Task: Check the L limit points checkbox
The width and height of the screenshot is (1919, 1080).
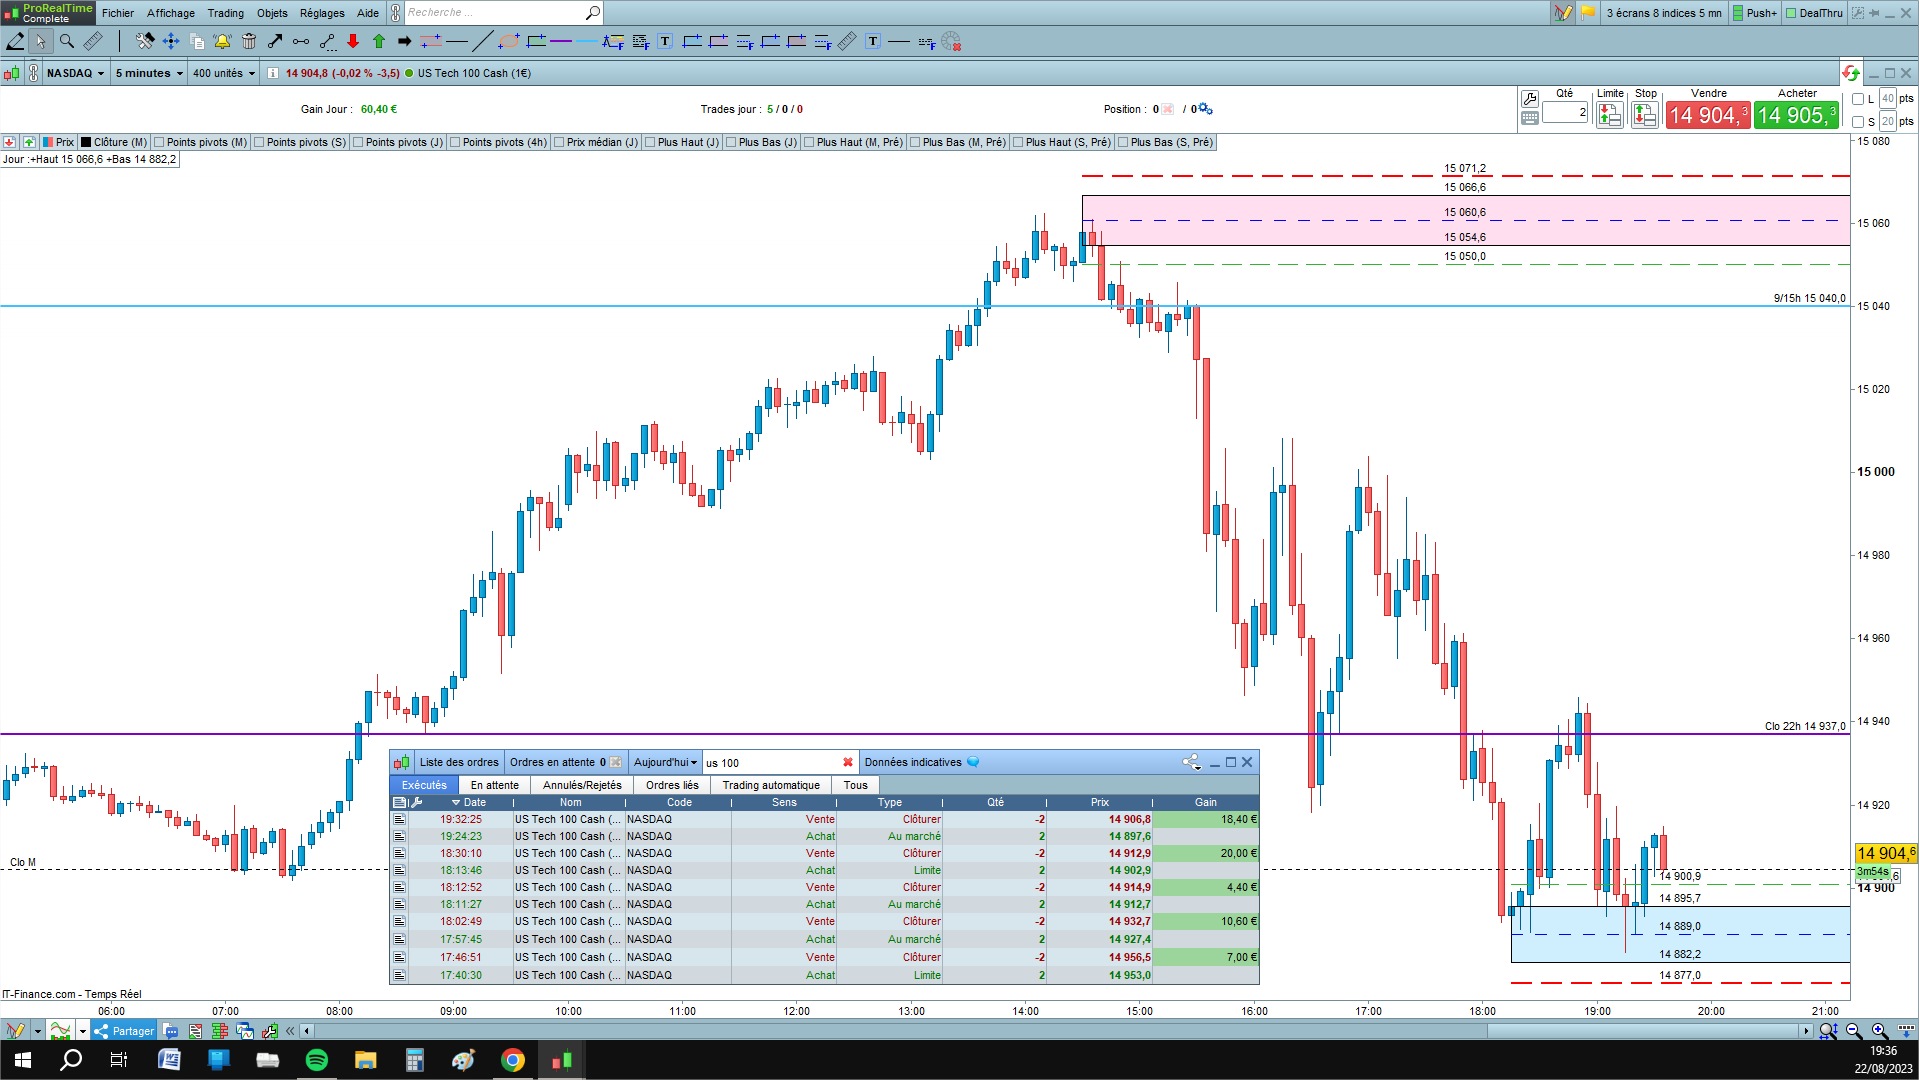Action: click(1858, 99)
